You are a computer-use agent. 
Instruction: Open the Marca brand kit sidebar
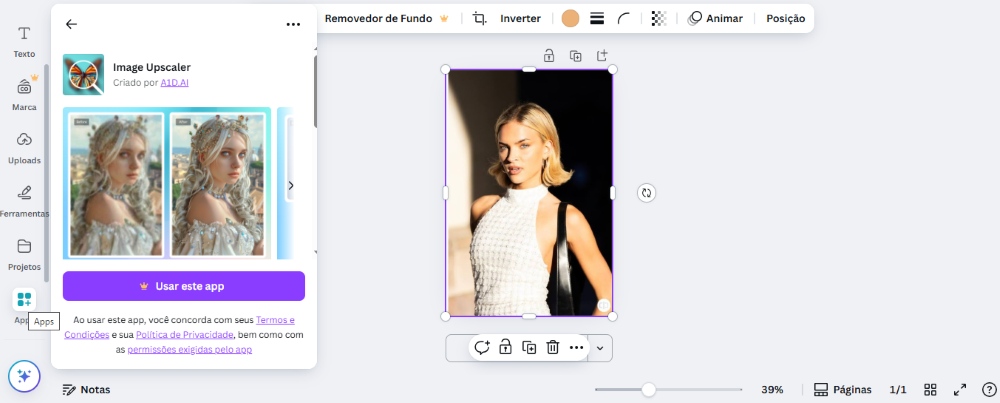[24, 94]
